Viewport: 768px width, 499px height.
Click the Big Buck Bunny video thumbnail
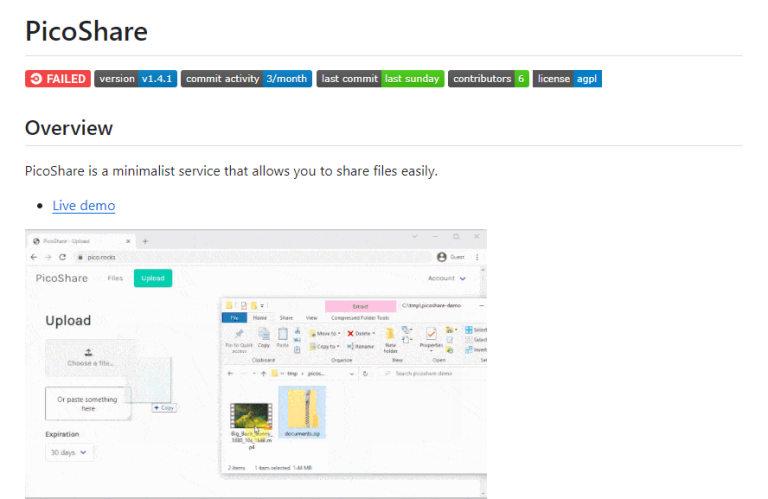coord(251,414)
